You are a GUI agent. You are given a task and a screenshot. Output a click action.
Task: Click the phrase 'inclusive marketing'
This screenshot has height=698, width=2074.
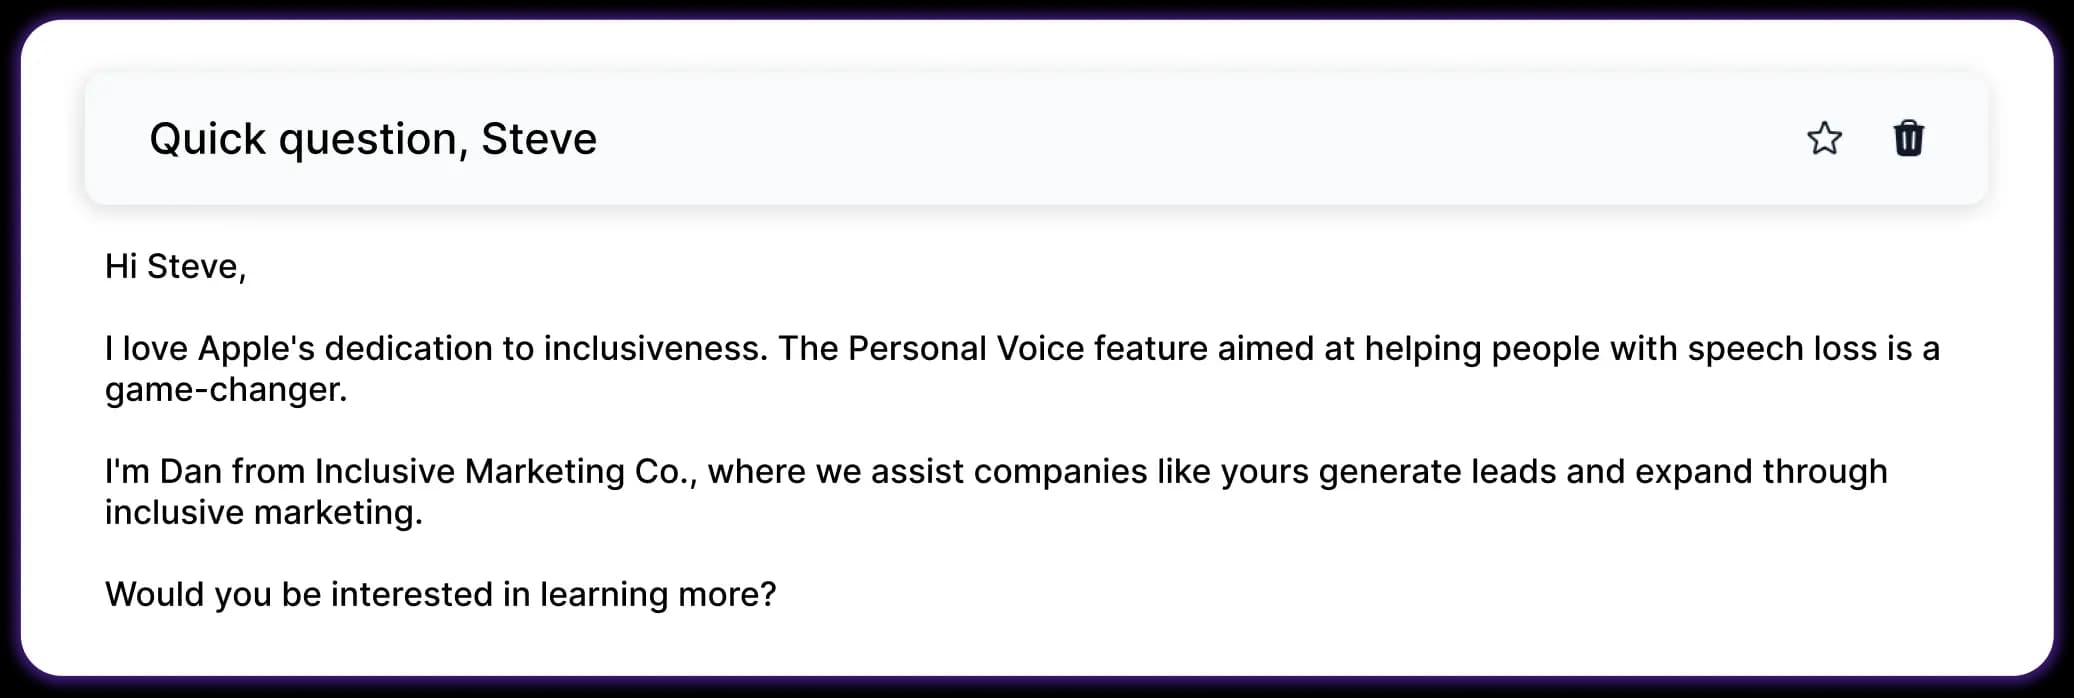[x=263, y=511]
